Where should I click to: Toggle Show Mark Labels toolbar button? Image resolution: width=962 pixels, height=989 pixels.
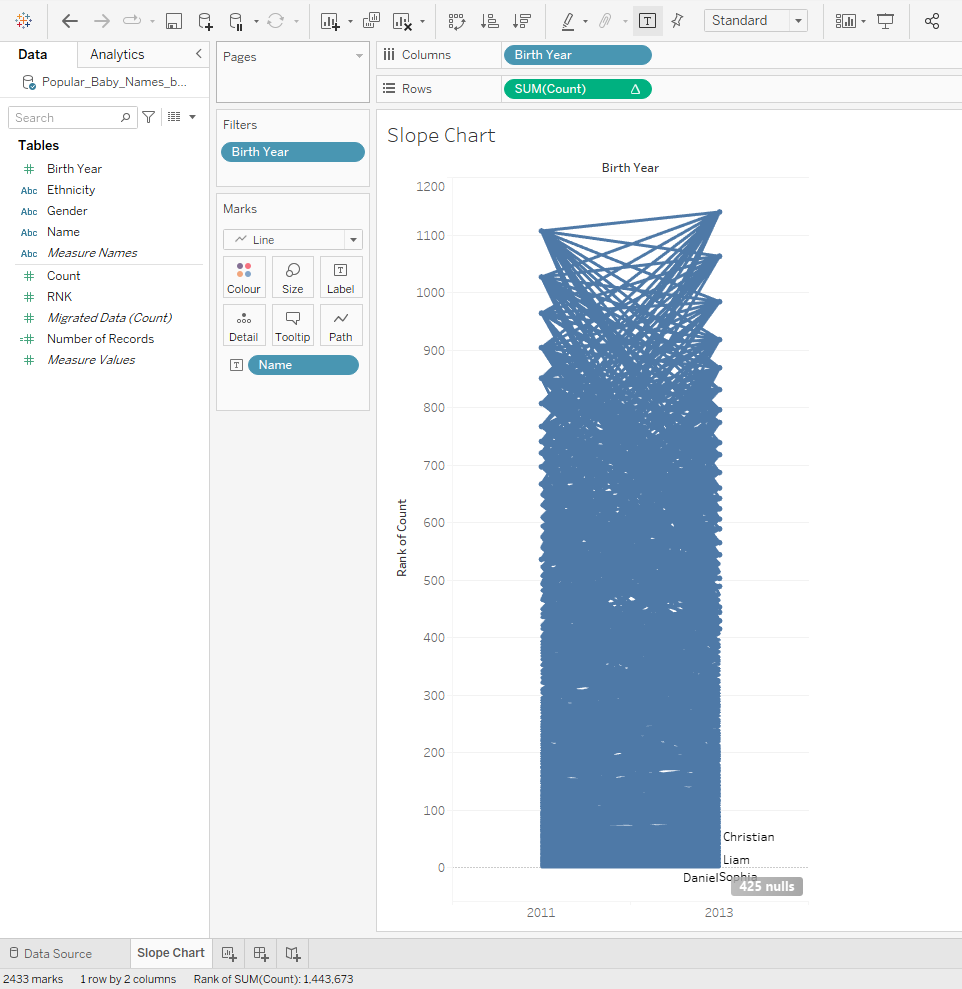pos(647,21)
